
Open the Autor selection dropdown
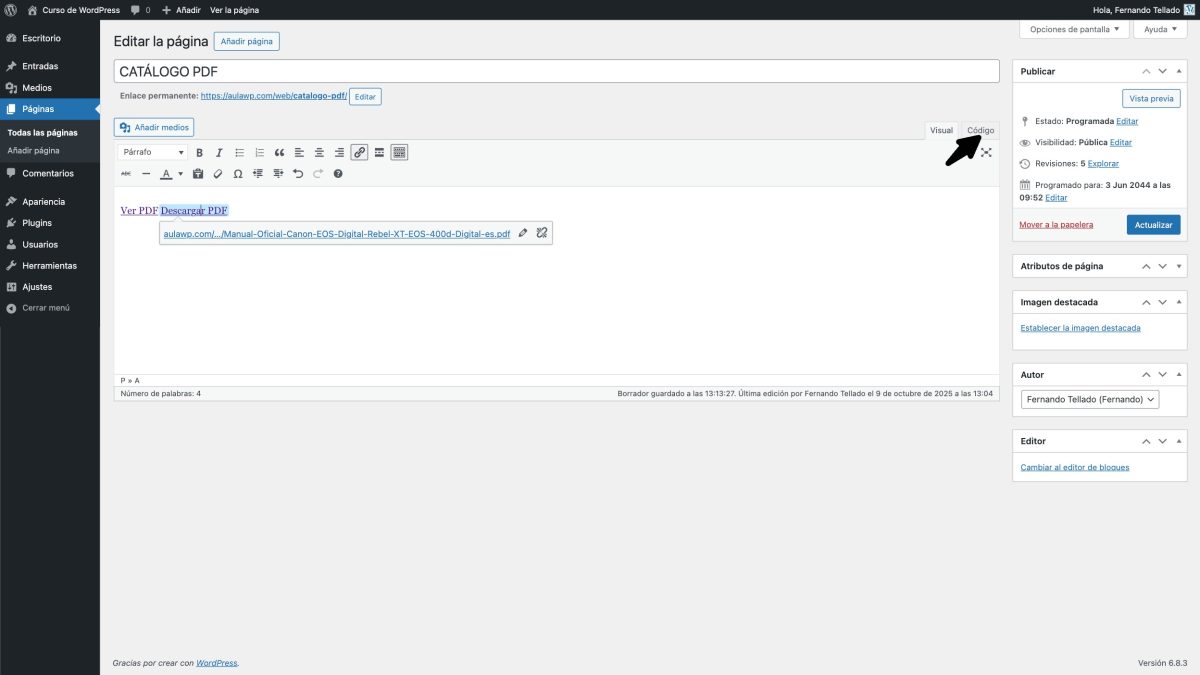pyautogui.click(x=1090, y=399)
